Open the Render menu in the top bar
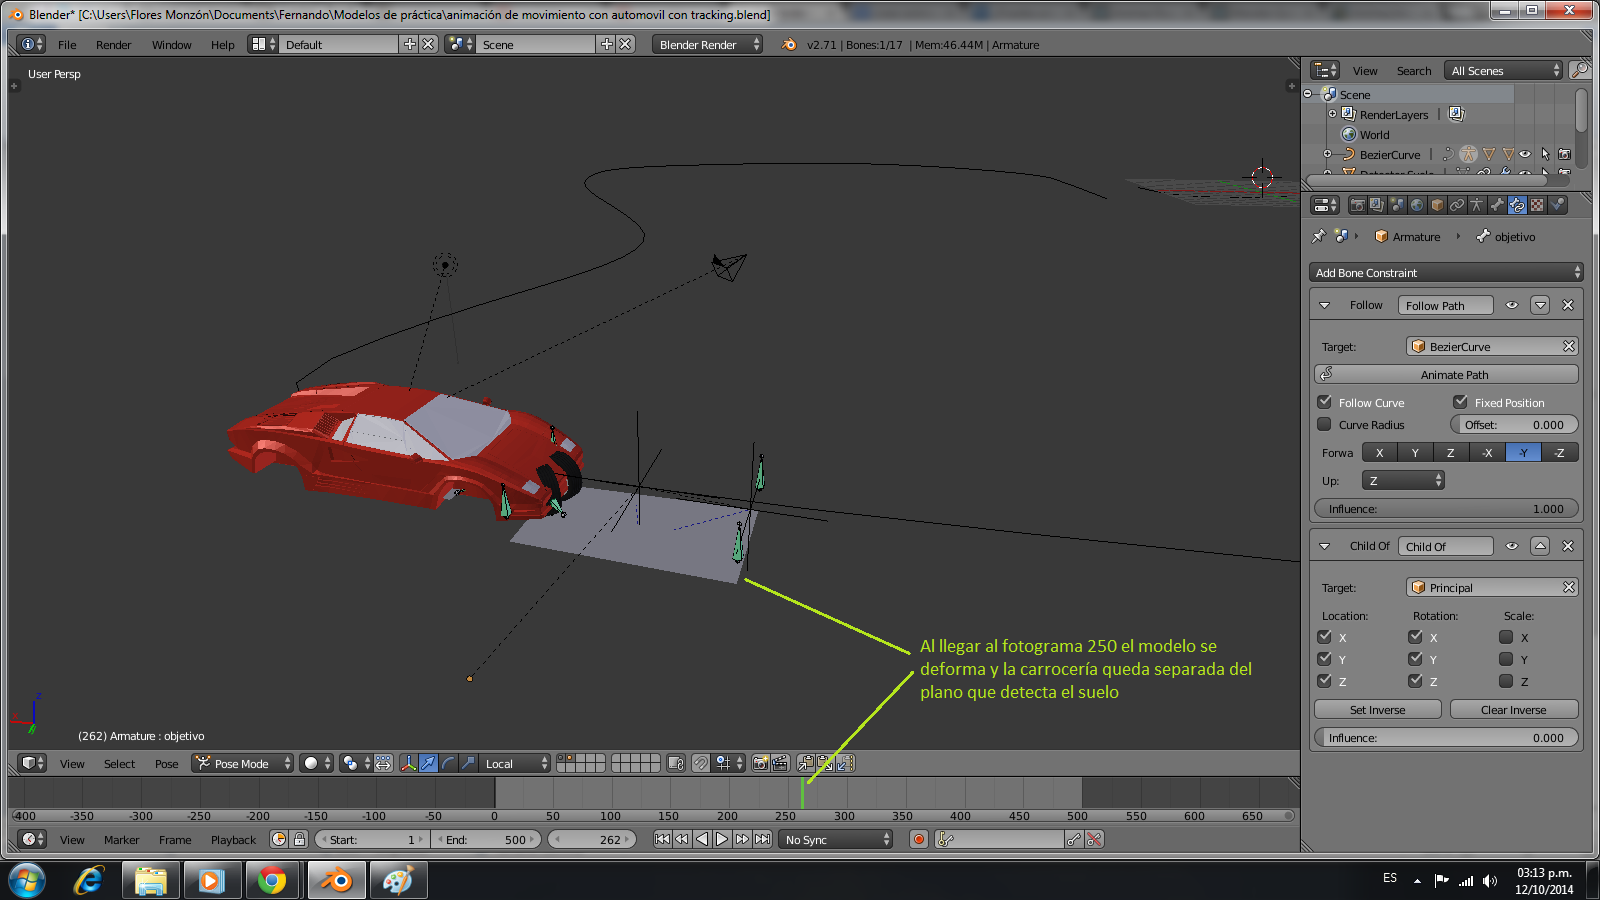The width and height of the screenshot is (1600, 900). [x=113, y=45]
